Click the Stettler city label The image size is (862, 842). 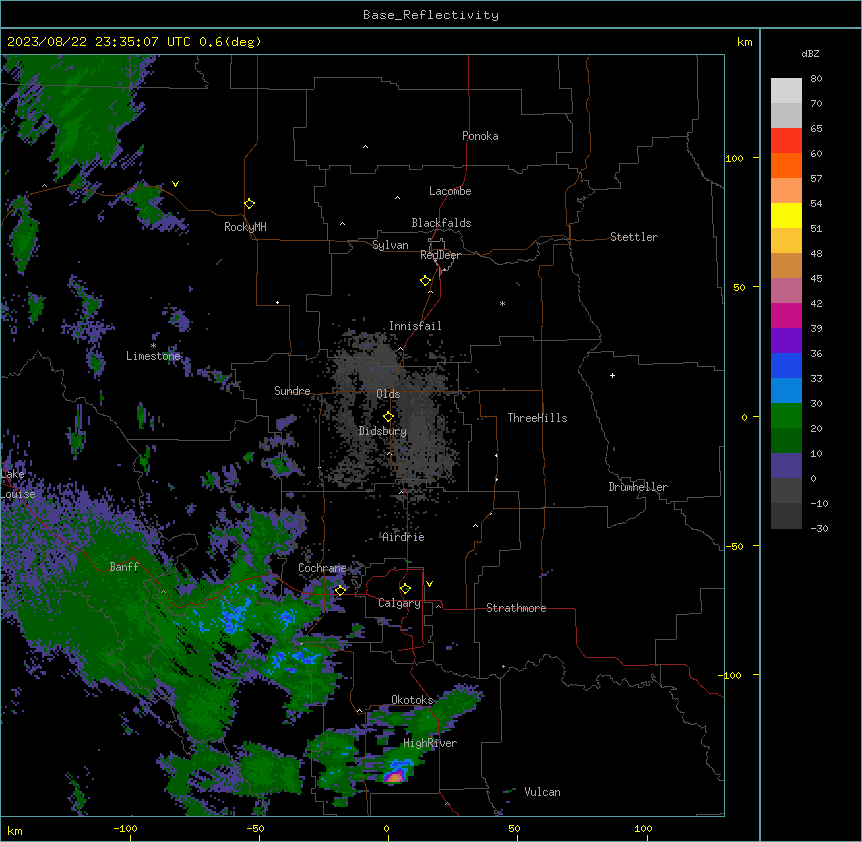(x=634, y=237)
